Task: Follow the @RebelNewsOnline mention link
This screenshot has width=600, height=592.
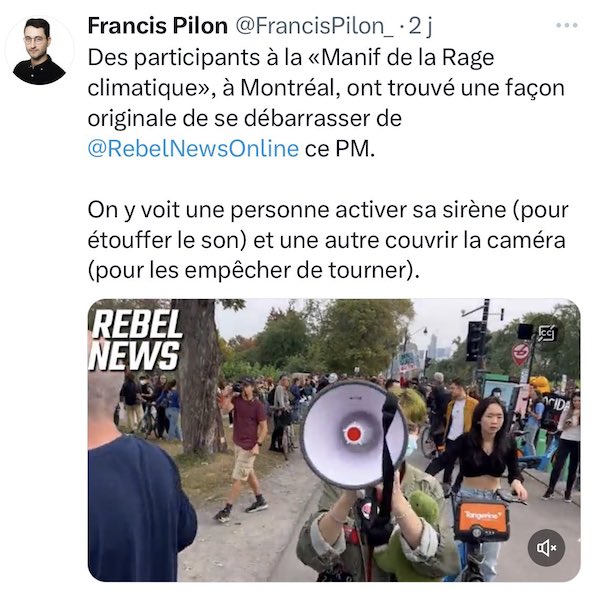Action: pos(193,148)
